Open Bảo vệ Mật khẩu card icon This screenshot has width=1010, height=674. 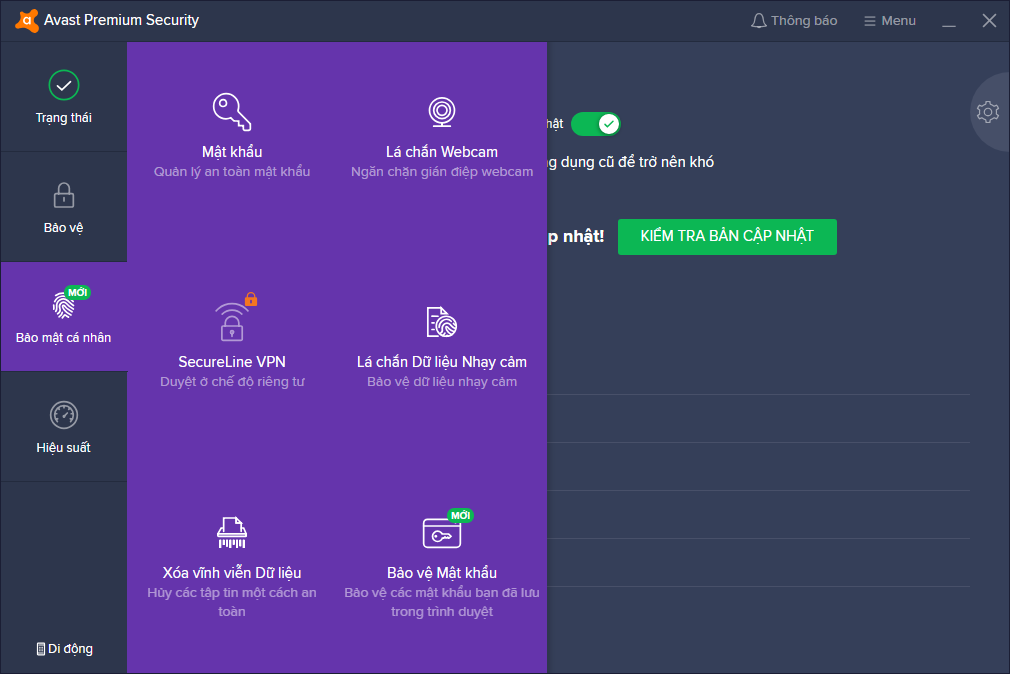point(442,534)
